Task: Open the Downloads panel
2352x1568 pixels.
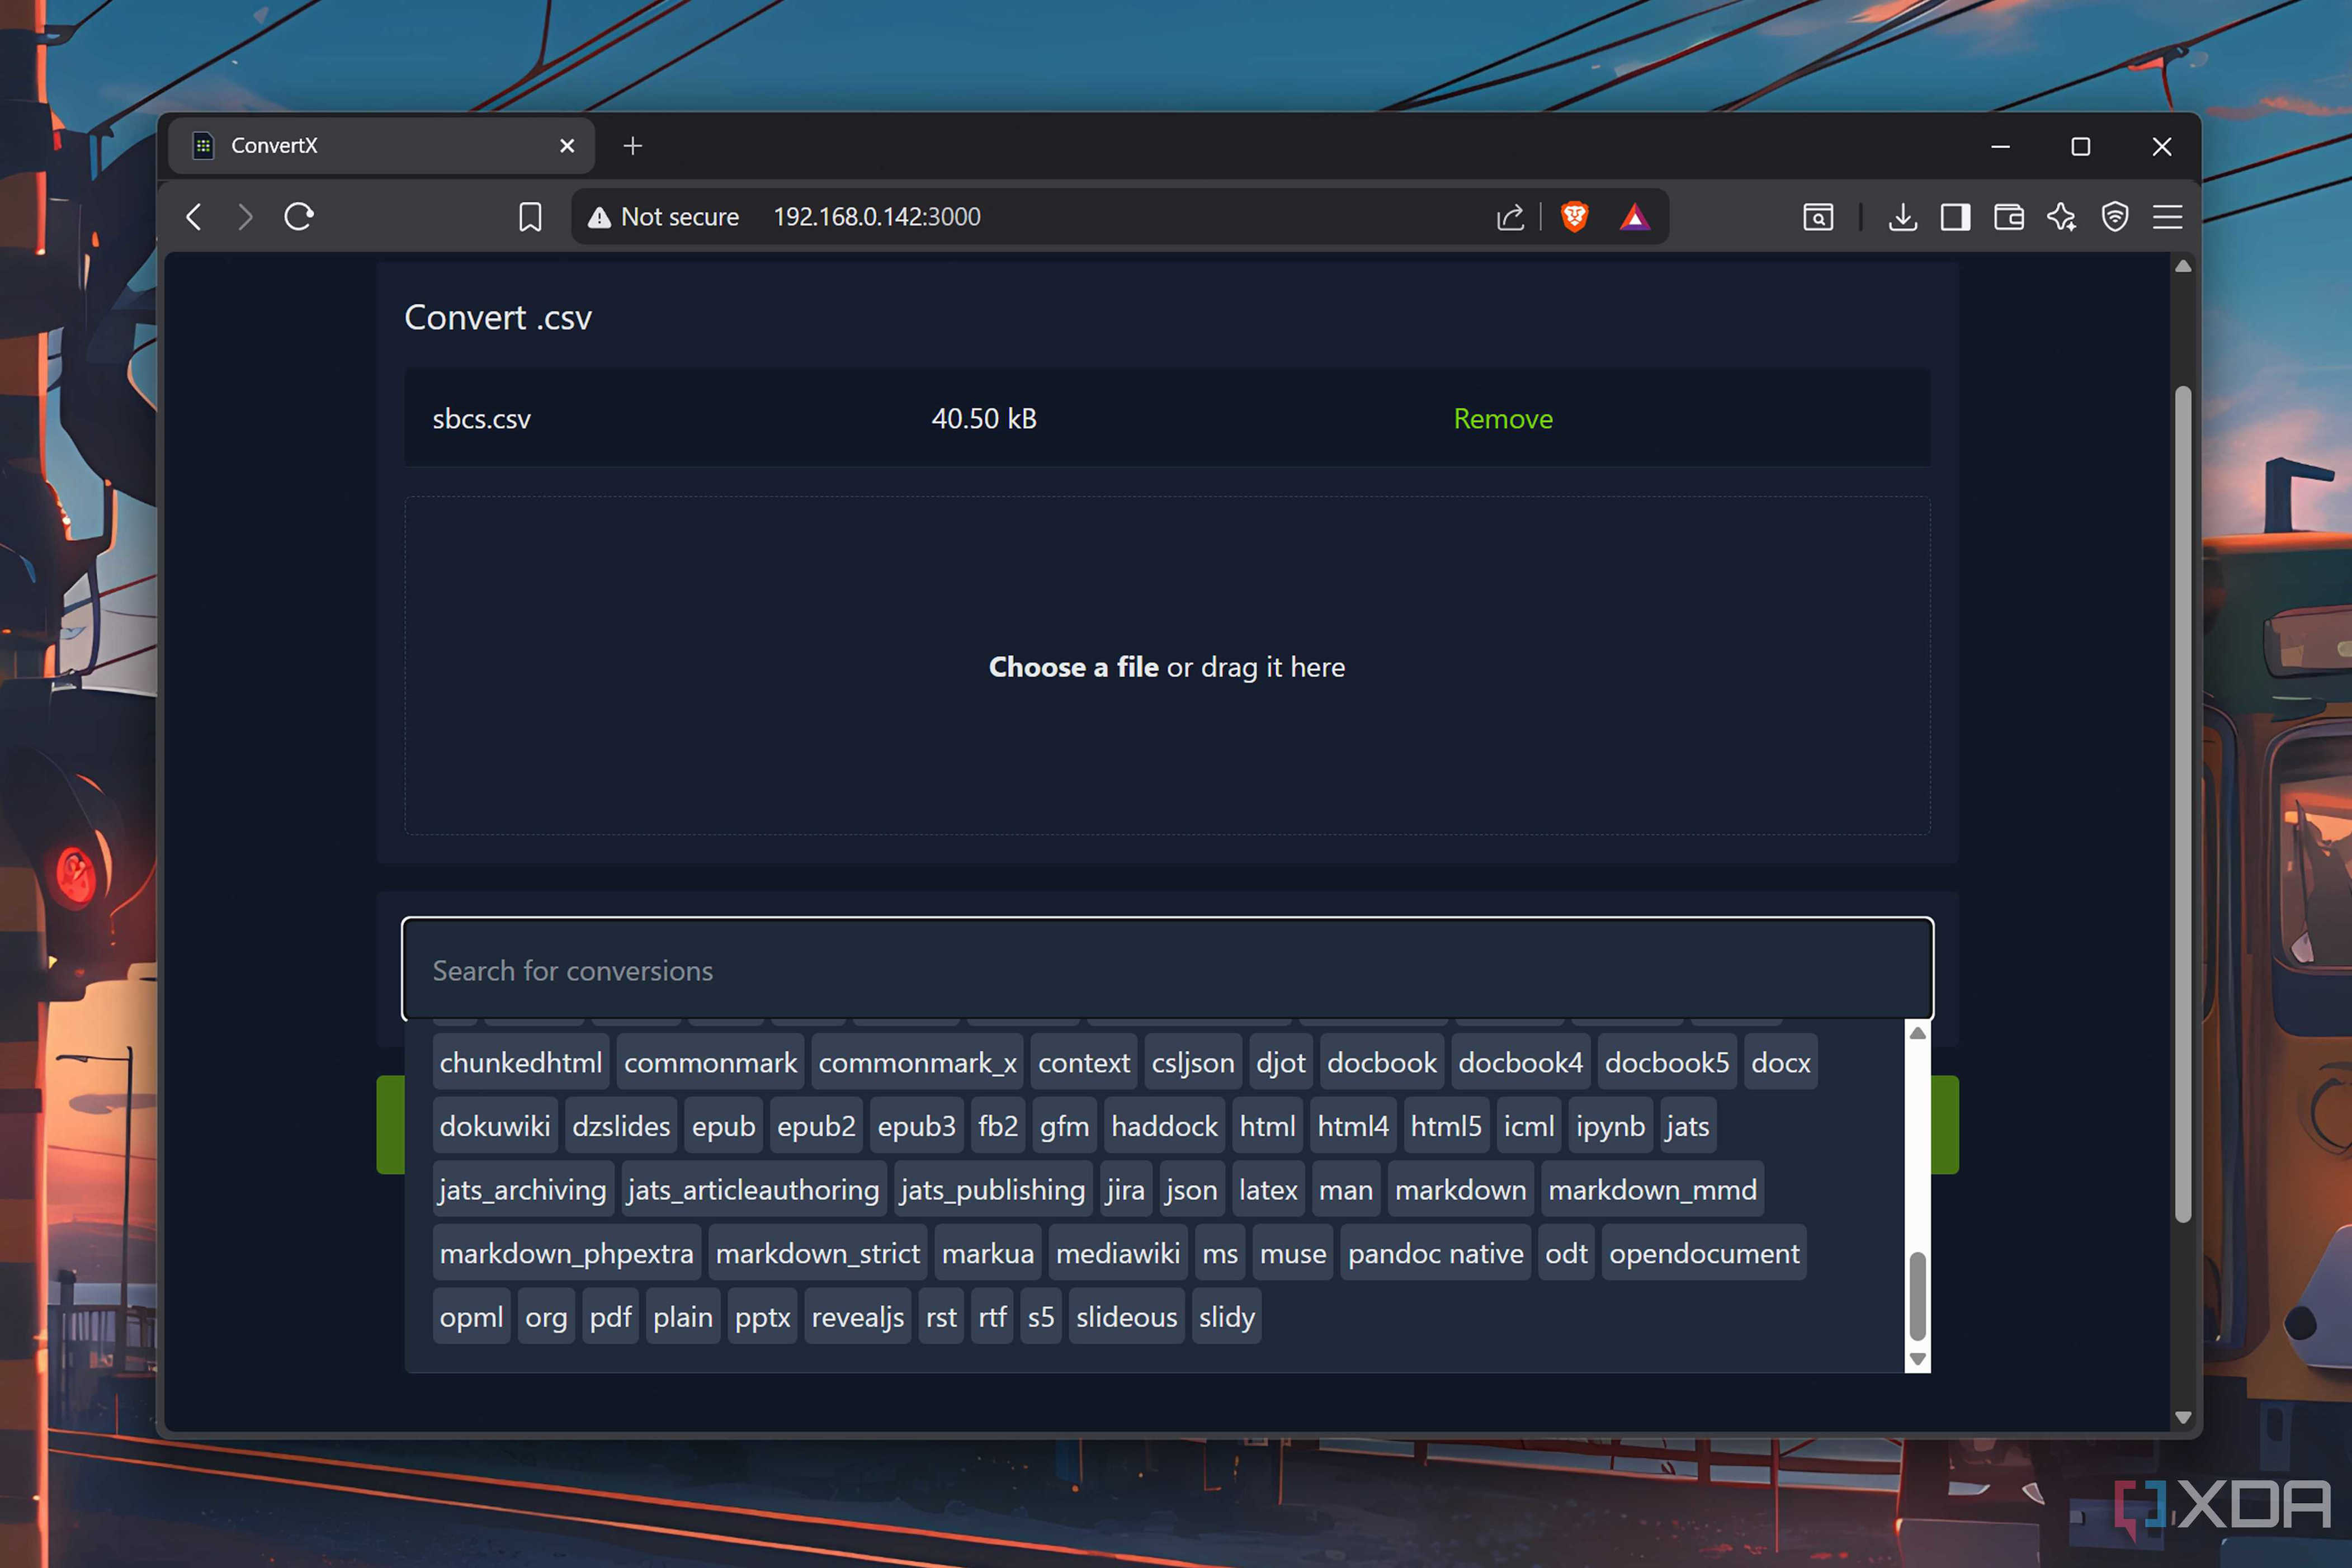Action: 1902,217
